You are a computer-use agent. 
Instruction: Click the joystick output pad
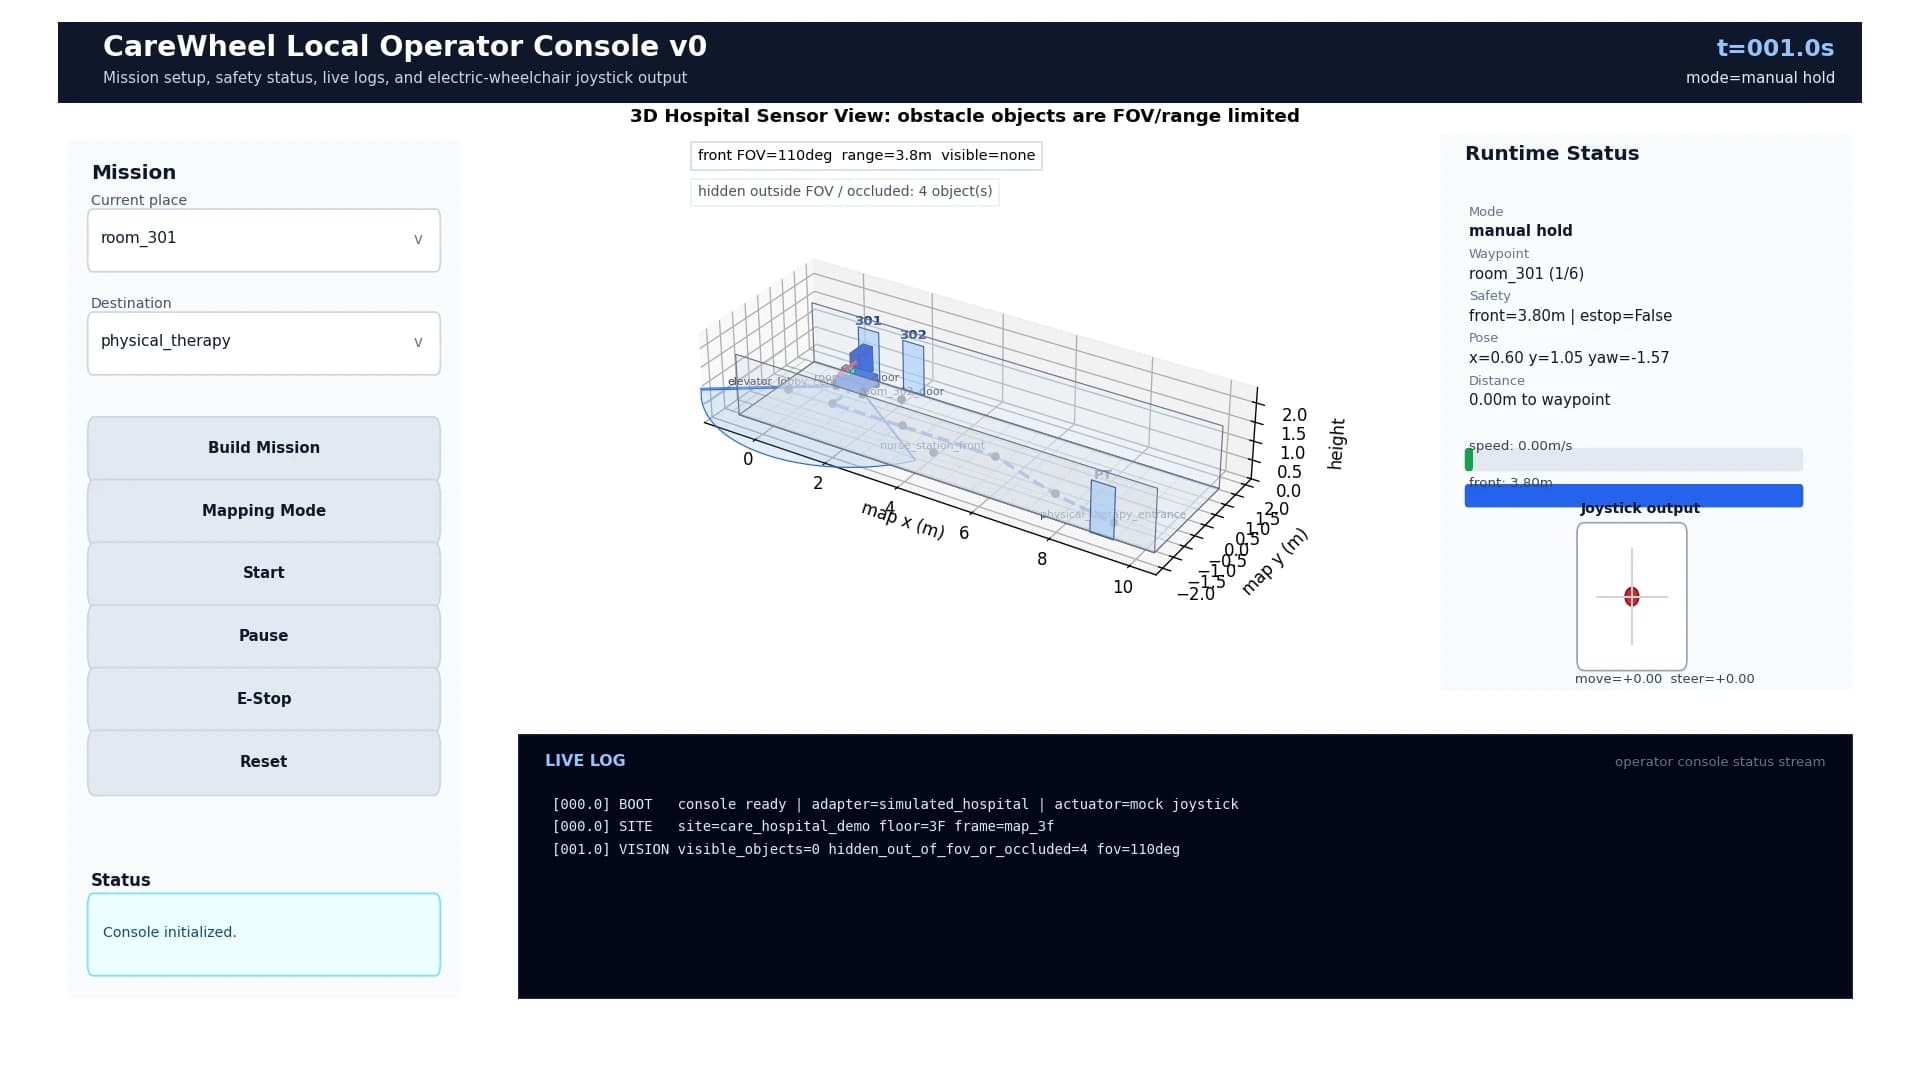point(1632,597)
